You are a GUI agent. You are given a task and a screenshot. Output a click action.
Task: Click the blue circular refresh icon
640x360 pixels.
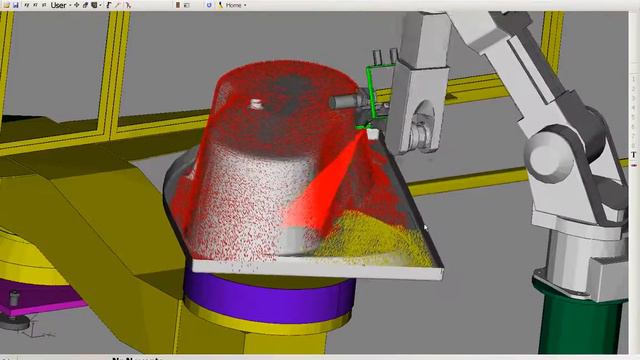209,5
